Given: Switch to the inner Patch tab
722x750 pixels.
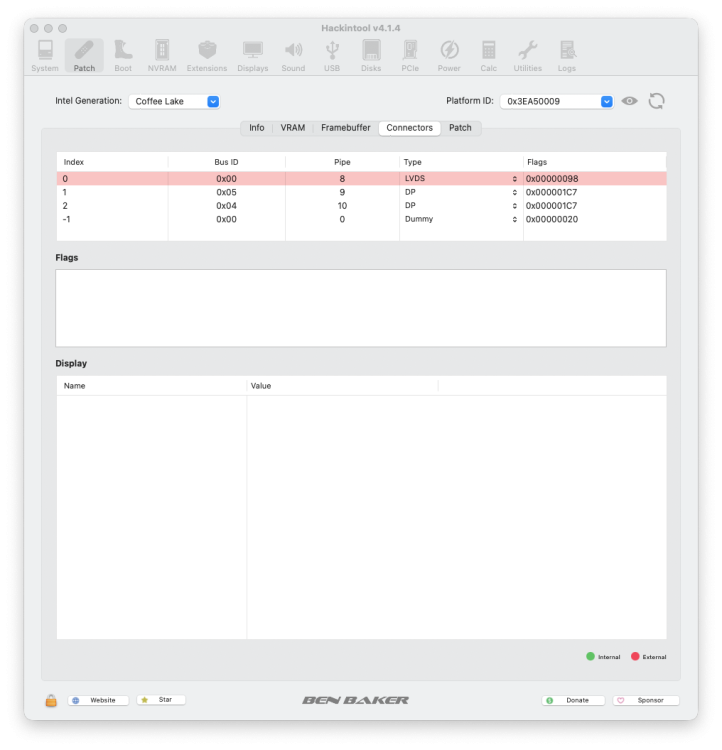Looking at the screenshot, I should pyautogui.click(x=460, y=128).
